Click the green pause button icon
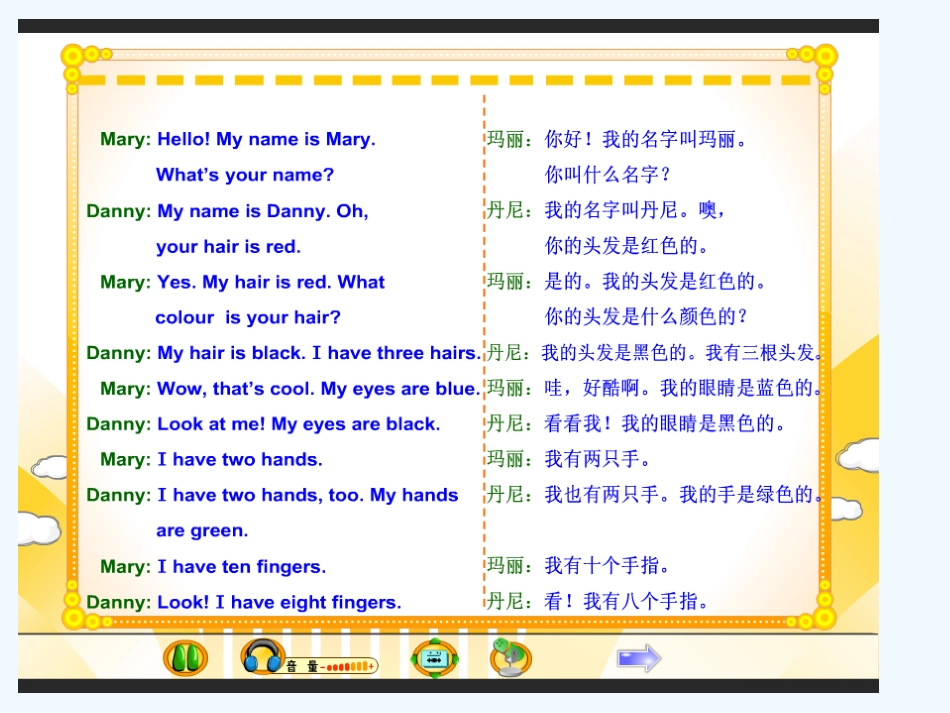Image resolution: width=950 pixels, height=713 pixels. click(x=185, y=657)
